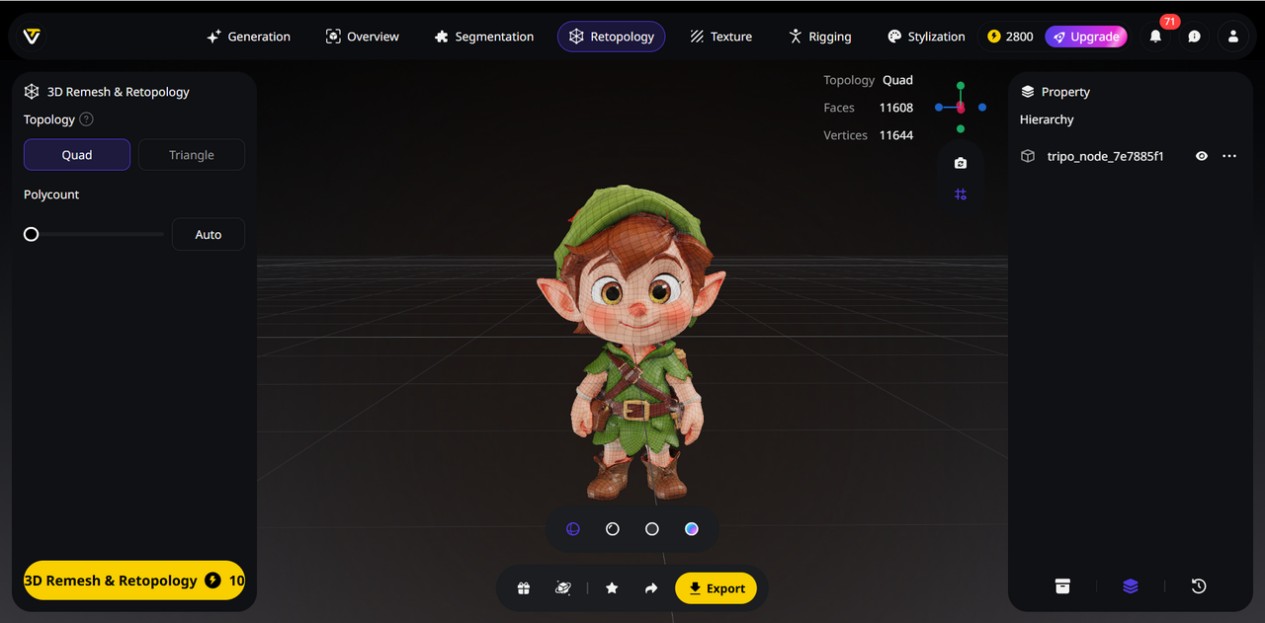Open community via the planet icon

click(x=563, y=588)
